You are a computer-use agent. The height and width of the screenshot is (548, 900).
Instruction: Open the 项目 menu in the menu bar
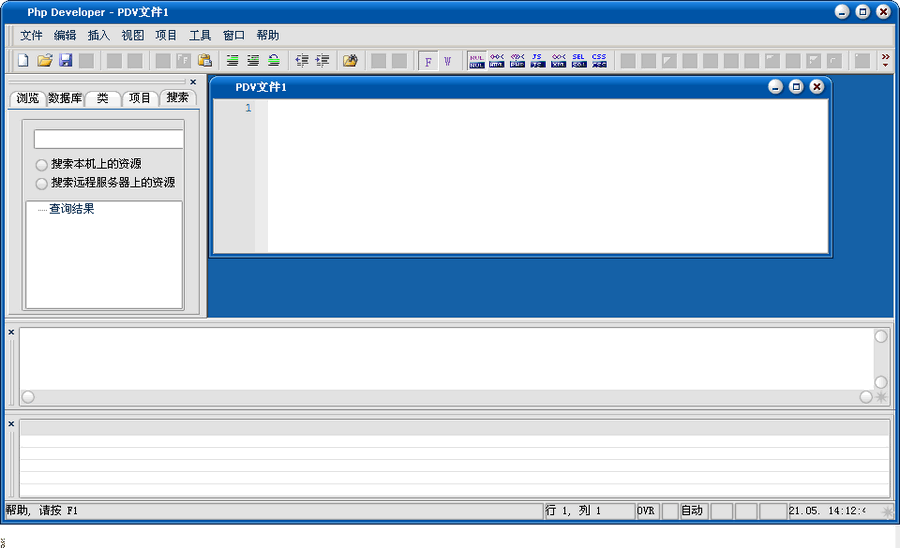pyautogui.click(x=166, y=36)
